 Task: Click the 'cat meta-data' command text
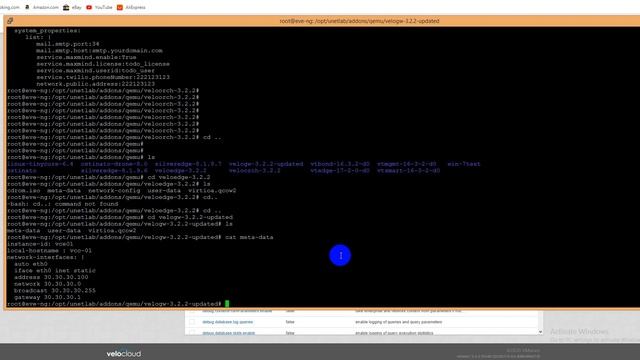249,237
